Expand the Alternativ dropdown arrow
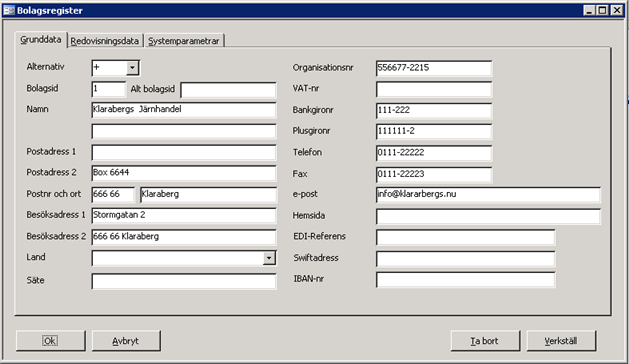This screenshot has height=364, width=629. [132, 68]
